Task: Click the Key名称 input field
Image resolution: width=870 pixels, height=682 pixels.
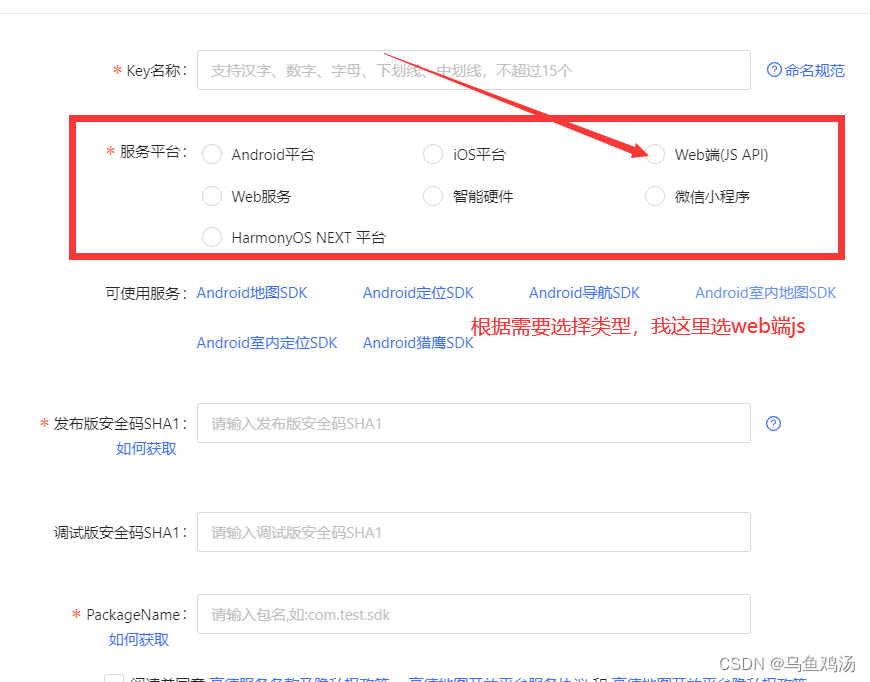Action: pos(473,70)
